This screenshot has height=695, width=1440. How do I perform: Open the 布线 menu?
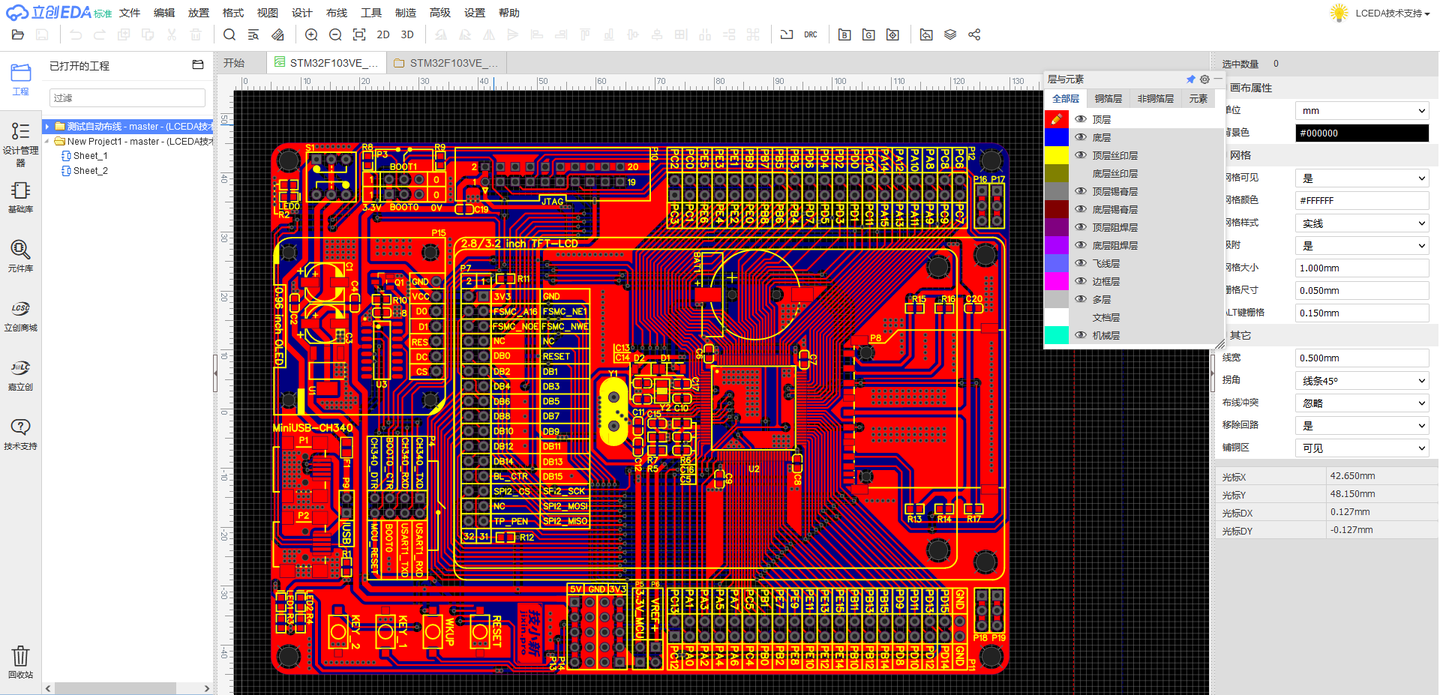tap(336, 13)
